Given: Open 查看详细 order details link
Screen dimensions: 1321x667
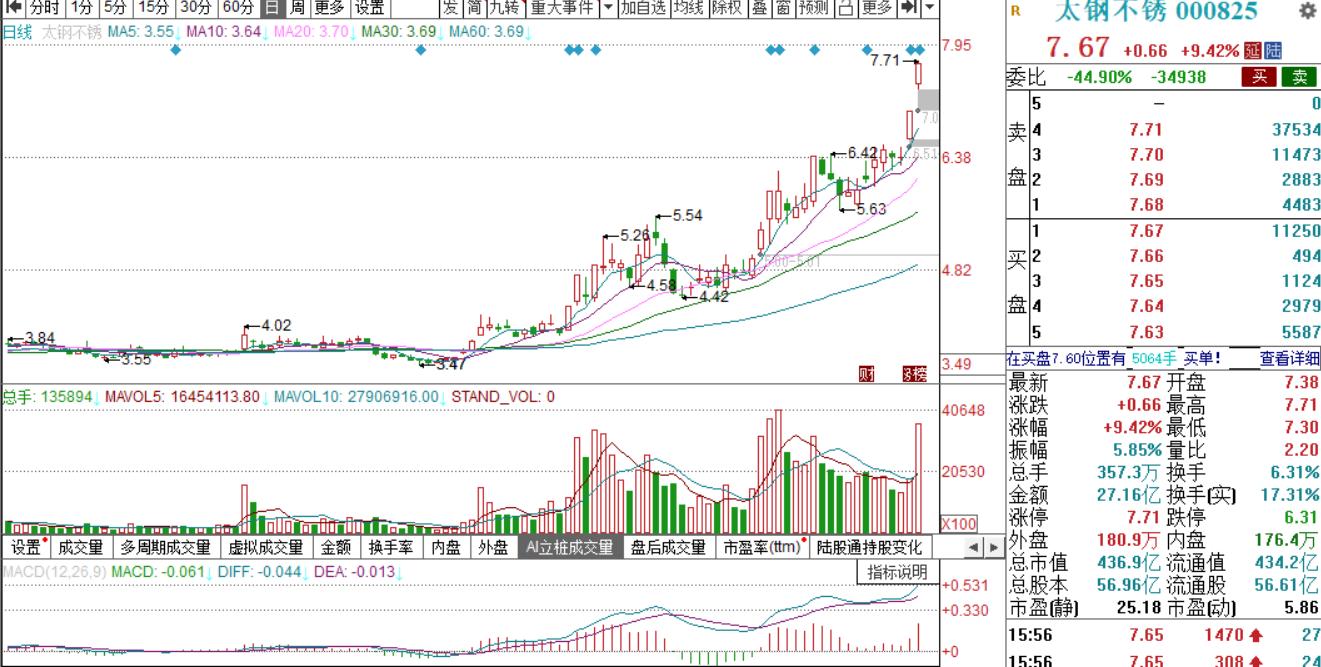Looking at the screenshot, I should pyautogui.click(x=1289, y=358).
